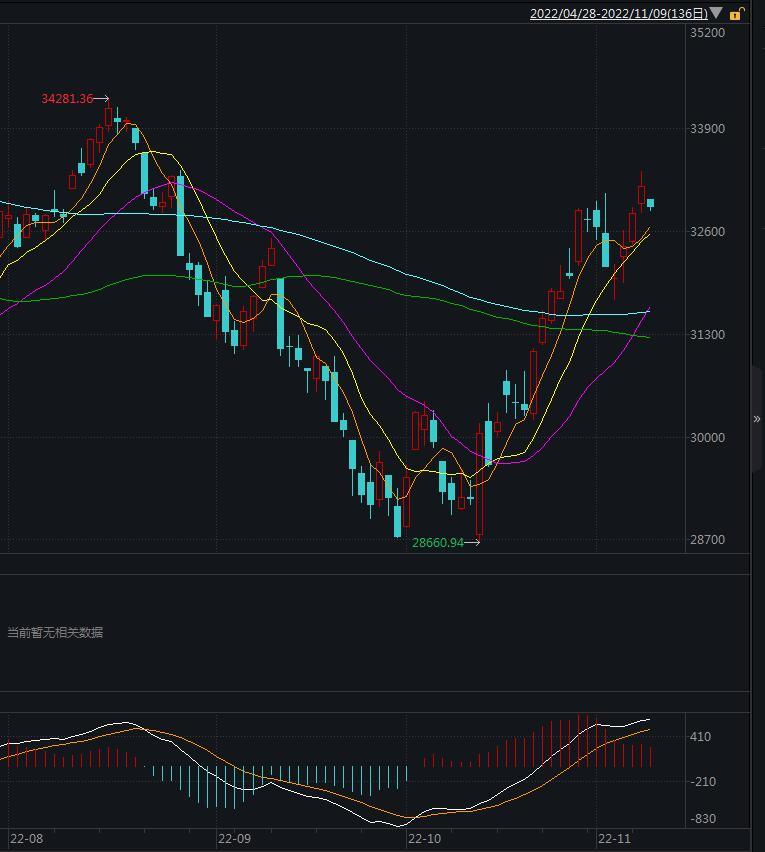Click the '当前暂无相关数据' no-data message
The width and height of the screenshot is (765, 852).
pos(55,633)
